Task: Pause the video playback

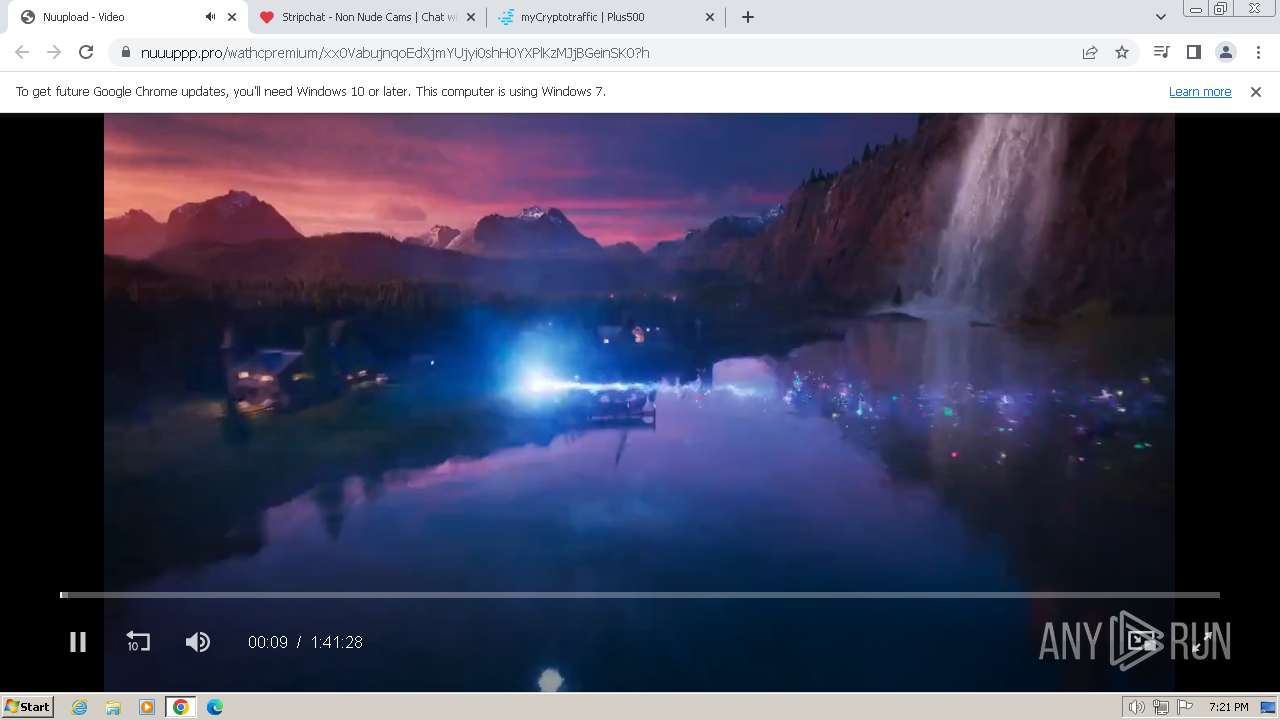Action: coord(77,642)
